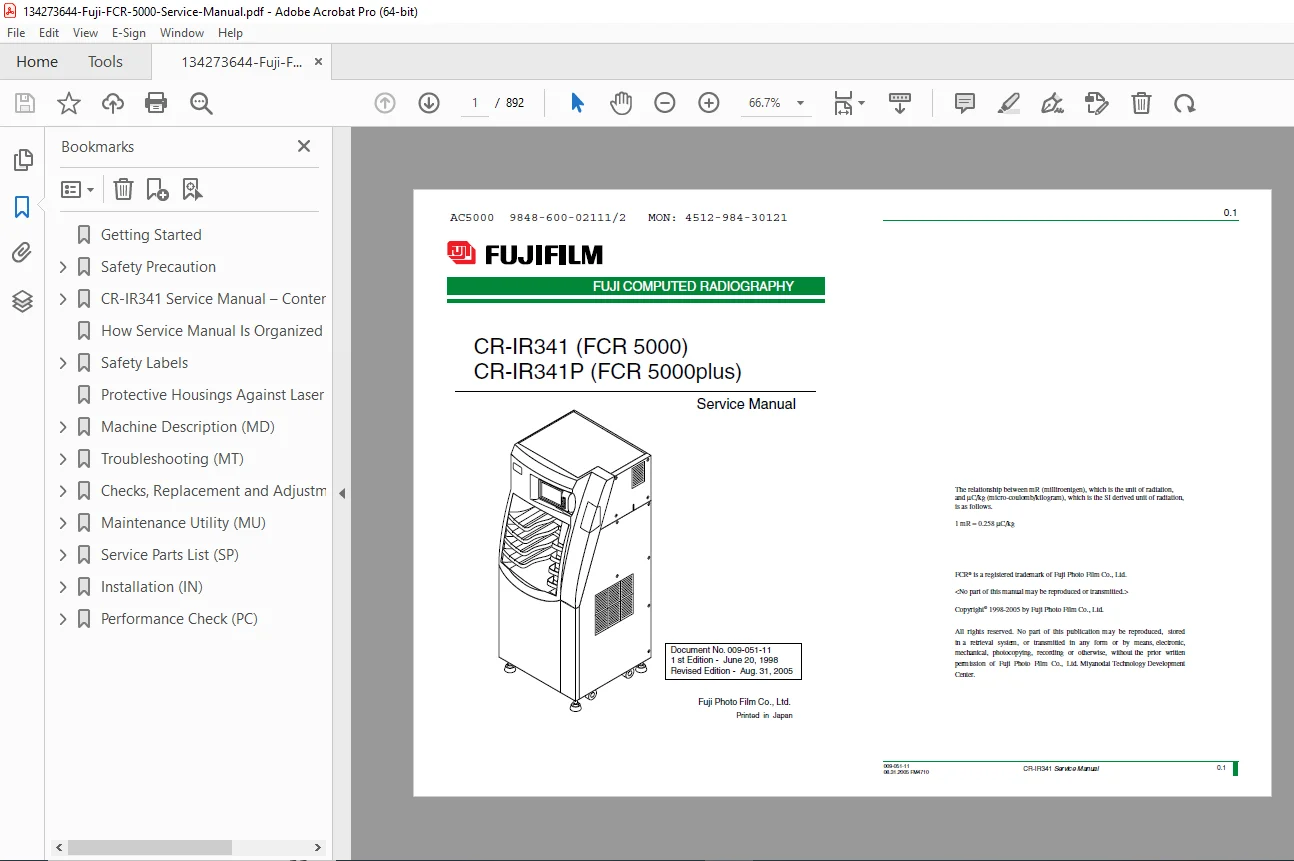Click the upload to cloud icon
This screenshot has height=861, width=1294.
pos(113,103)
